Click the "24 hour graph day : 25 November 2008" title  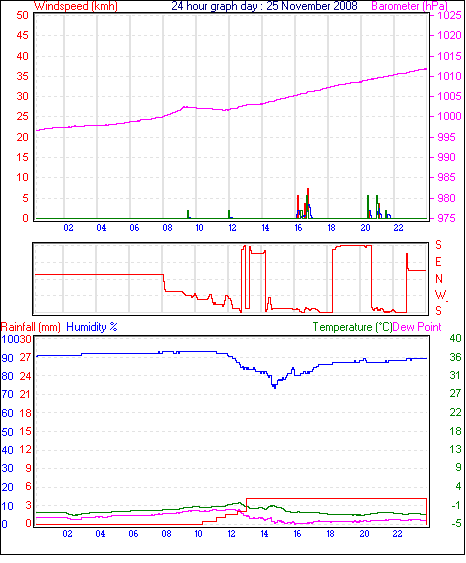pos(264,6)
